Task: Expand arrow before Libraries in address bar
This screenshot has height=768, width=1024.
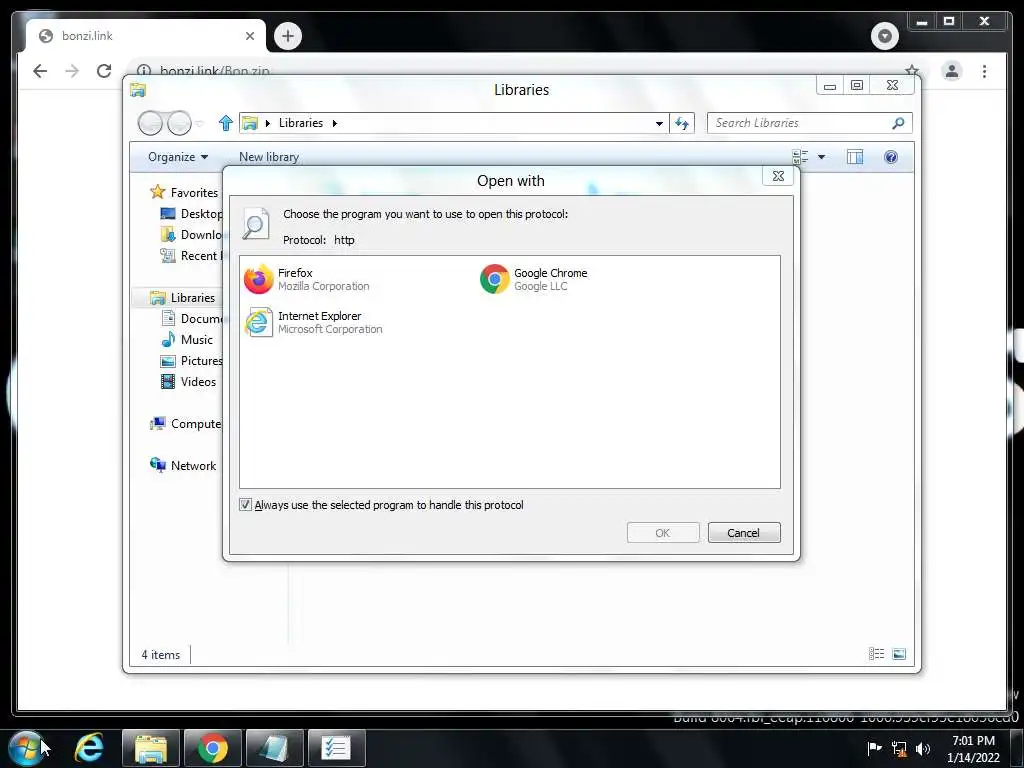Action: click(268, 123)
